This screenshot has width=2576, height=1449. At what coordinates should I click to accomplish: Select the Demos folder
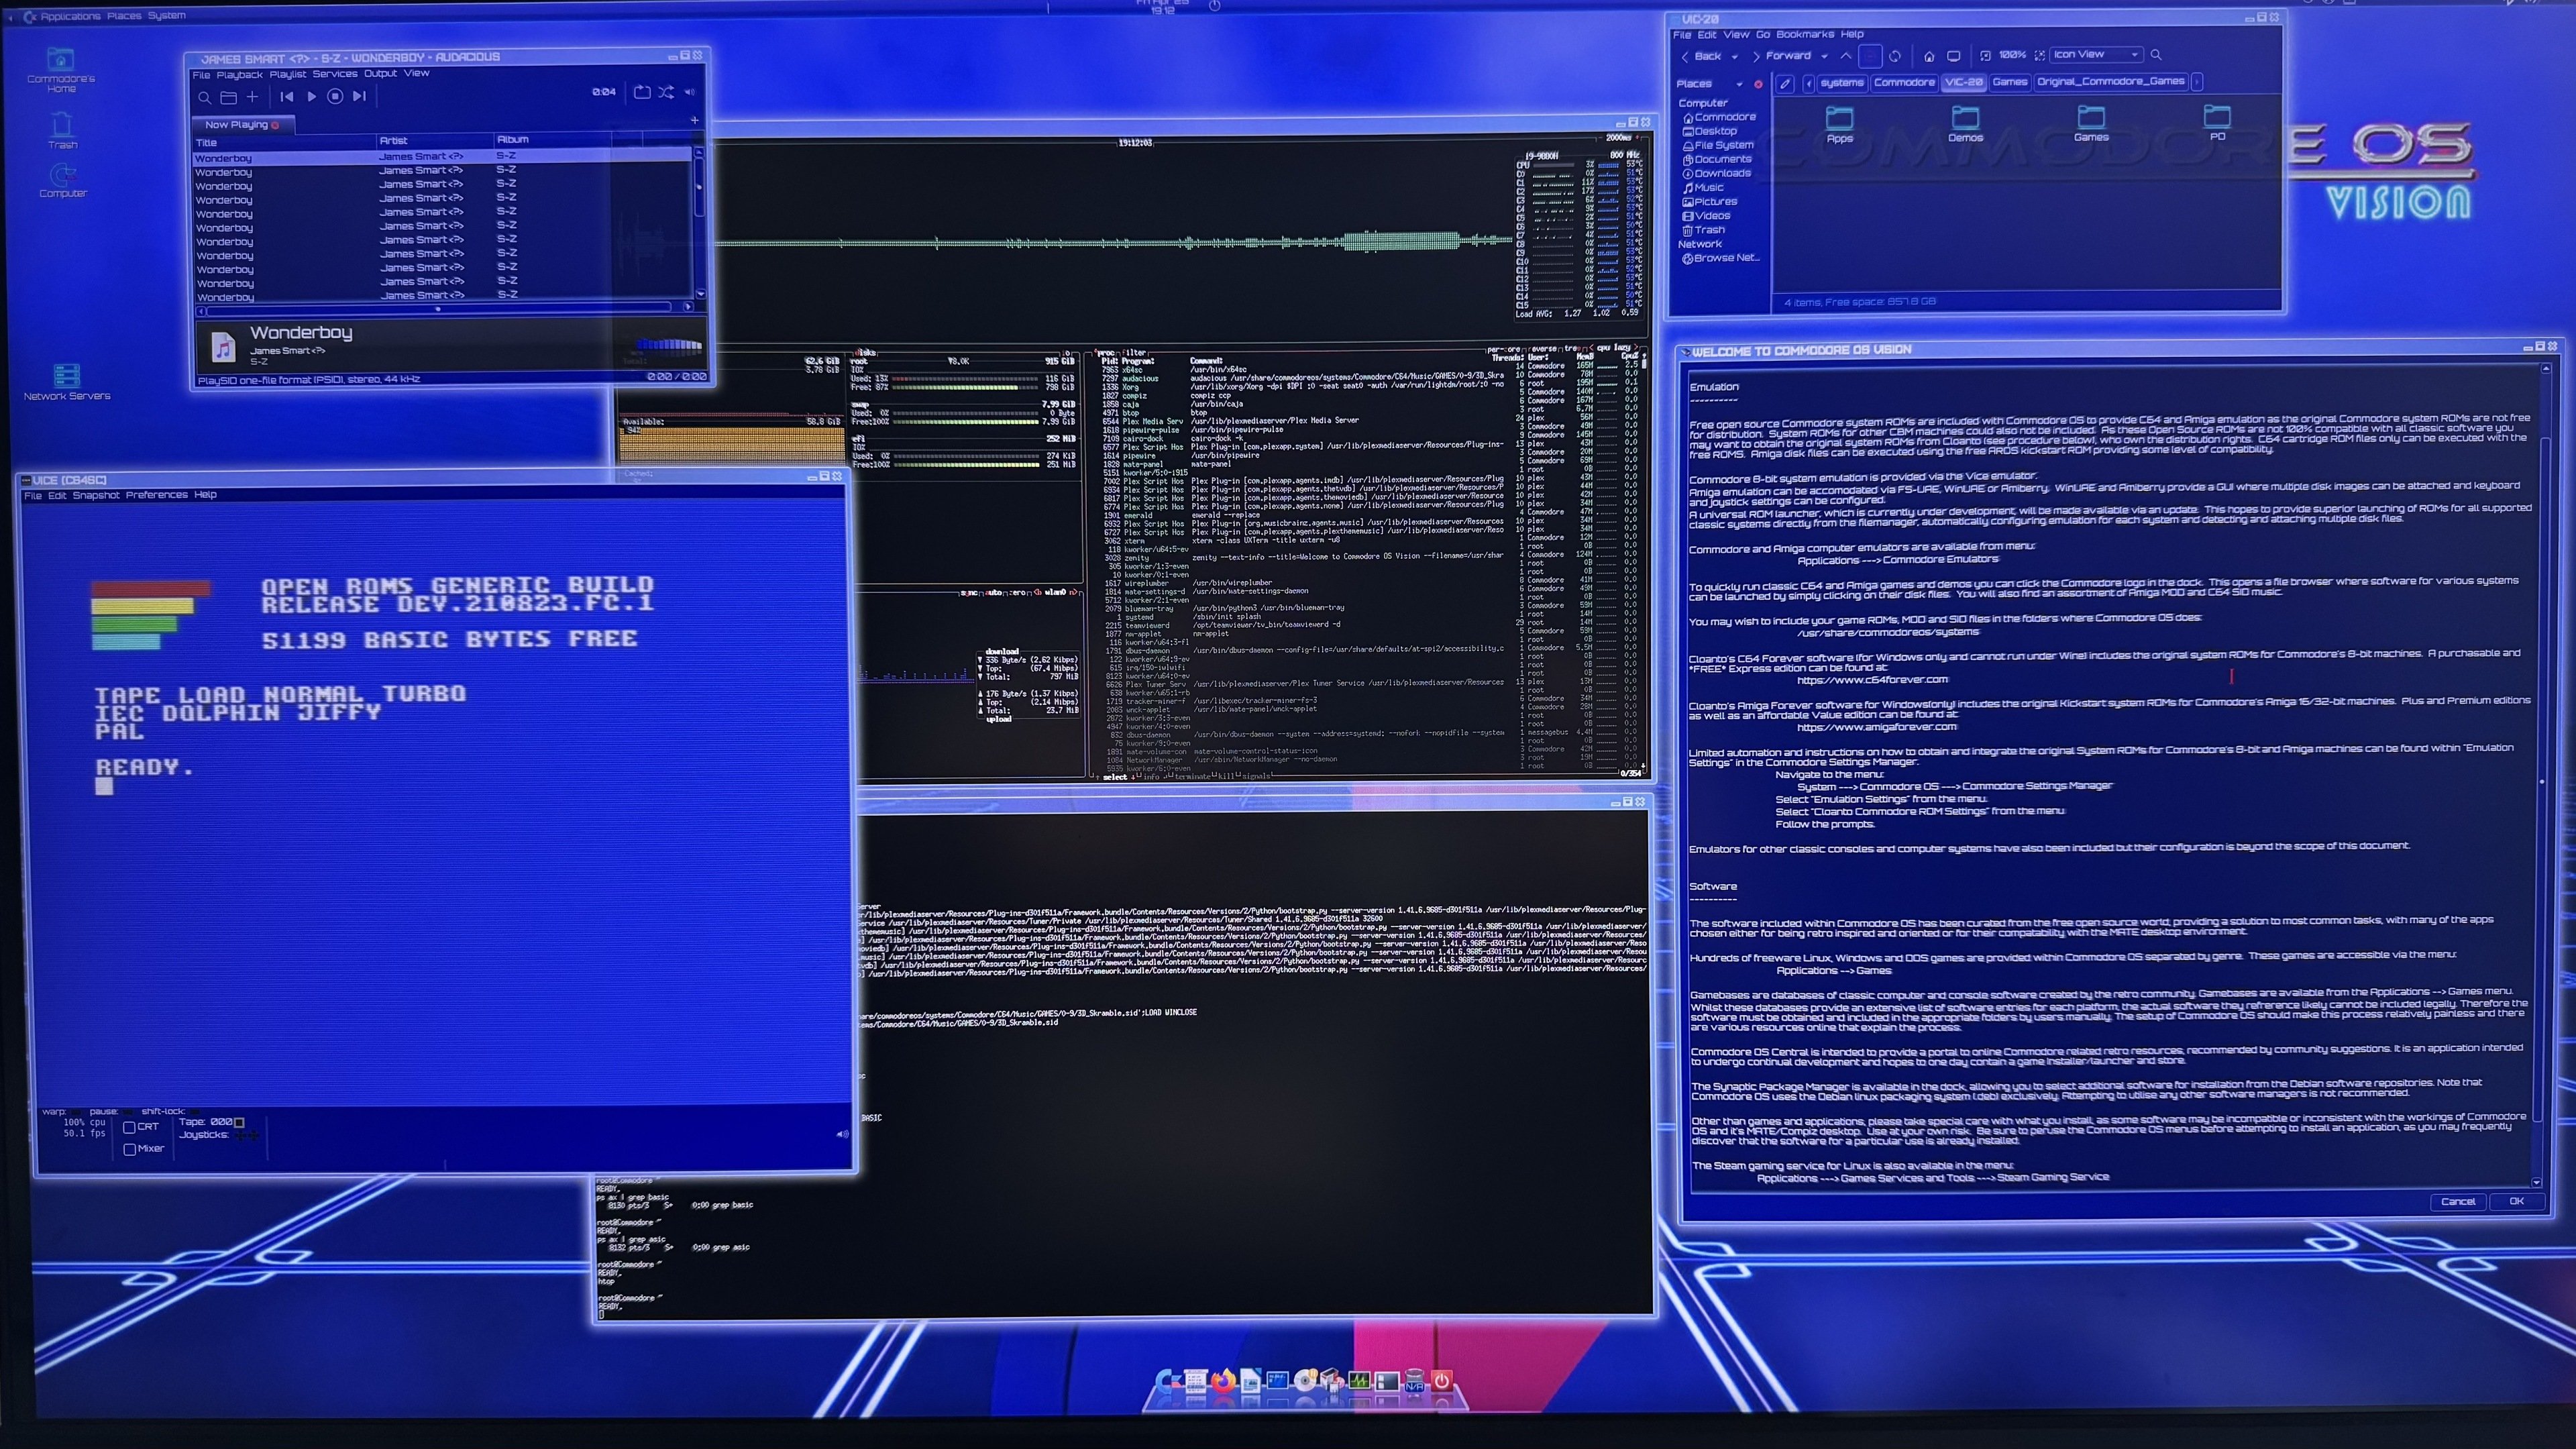point(1965,125)
